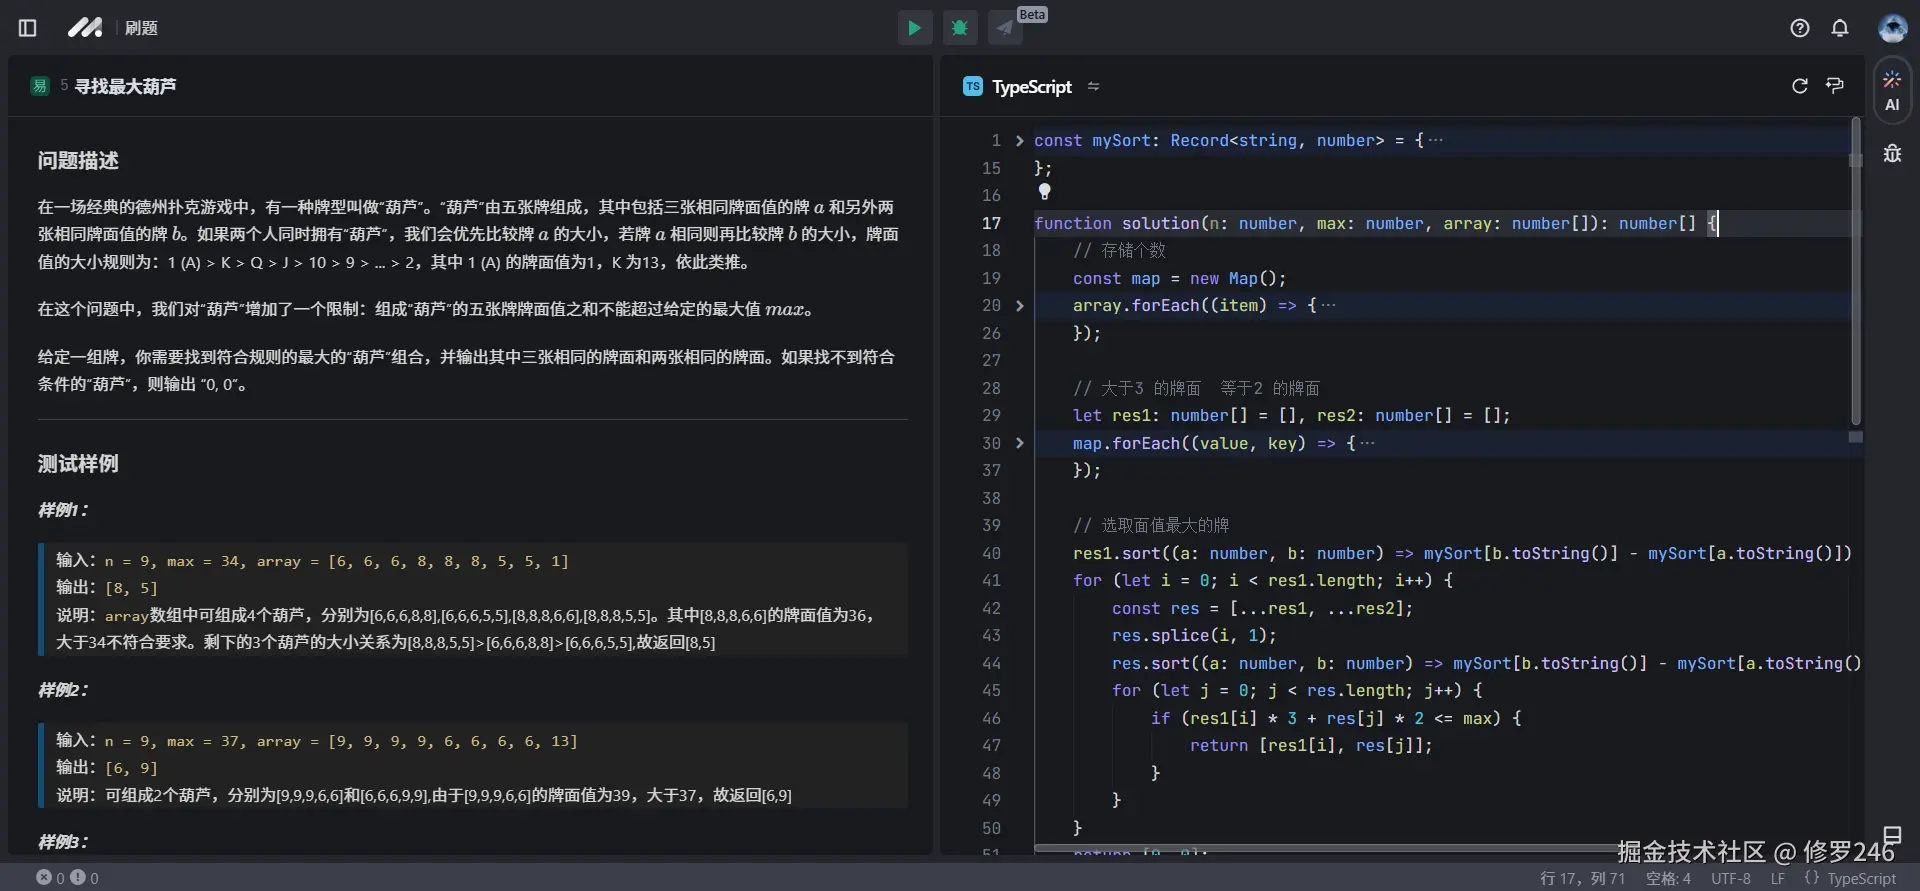Open the AI assistant panel
1920x891 pixels.
tap(1892, 91)
